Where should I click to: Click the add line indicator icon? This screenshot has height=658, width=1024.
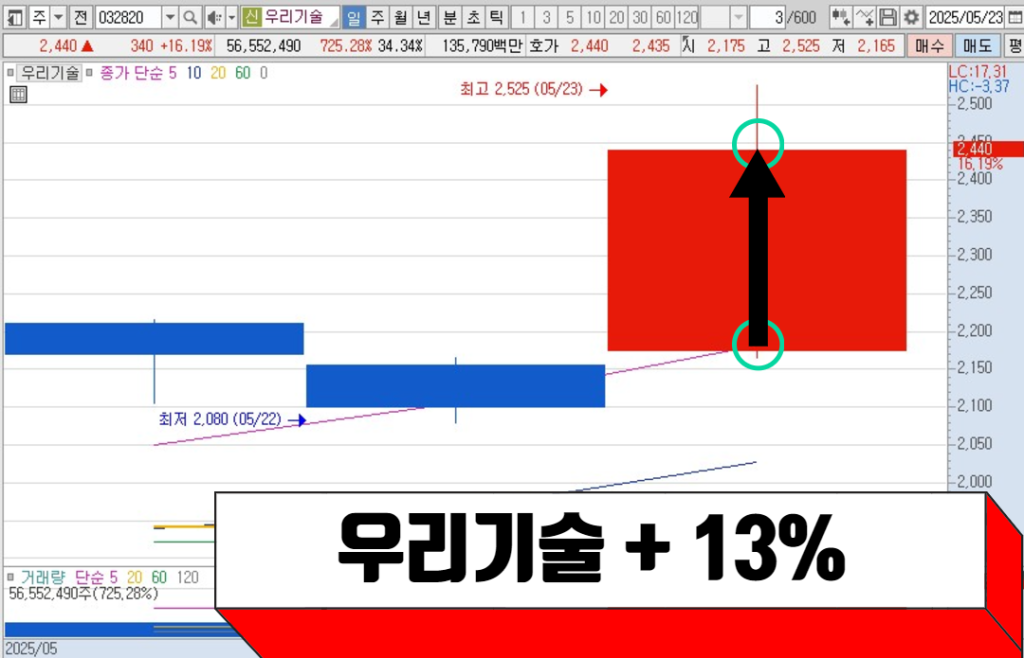(x=865, y=17)
